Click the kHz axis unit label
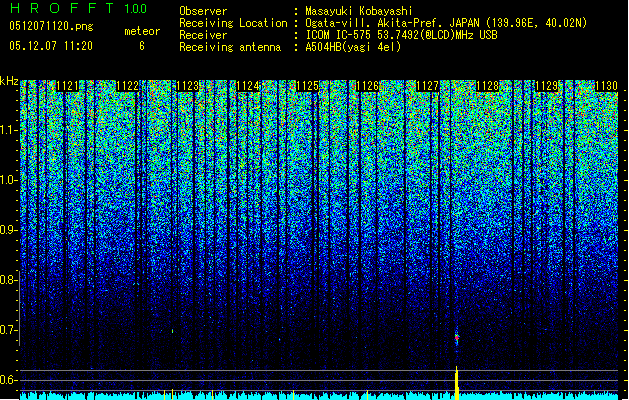The height and width of the screenshot is (400, 629). pyautogui.click(x=9, y=81)
